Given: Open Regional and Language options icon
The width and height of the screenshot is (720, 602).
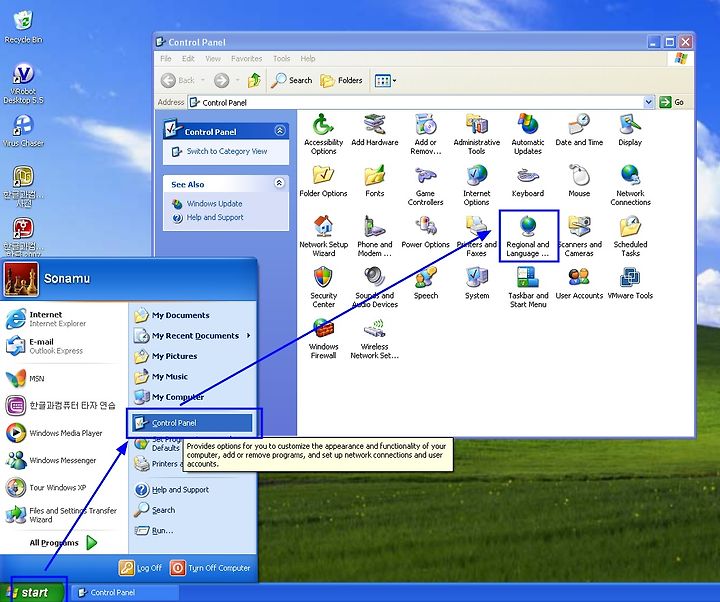Looking at the screenshot, I should 528,236.
